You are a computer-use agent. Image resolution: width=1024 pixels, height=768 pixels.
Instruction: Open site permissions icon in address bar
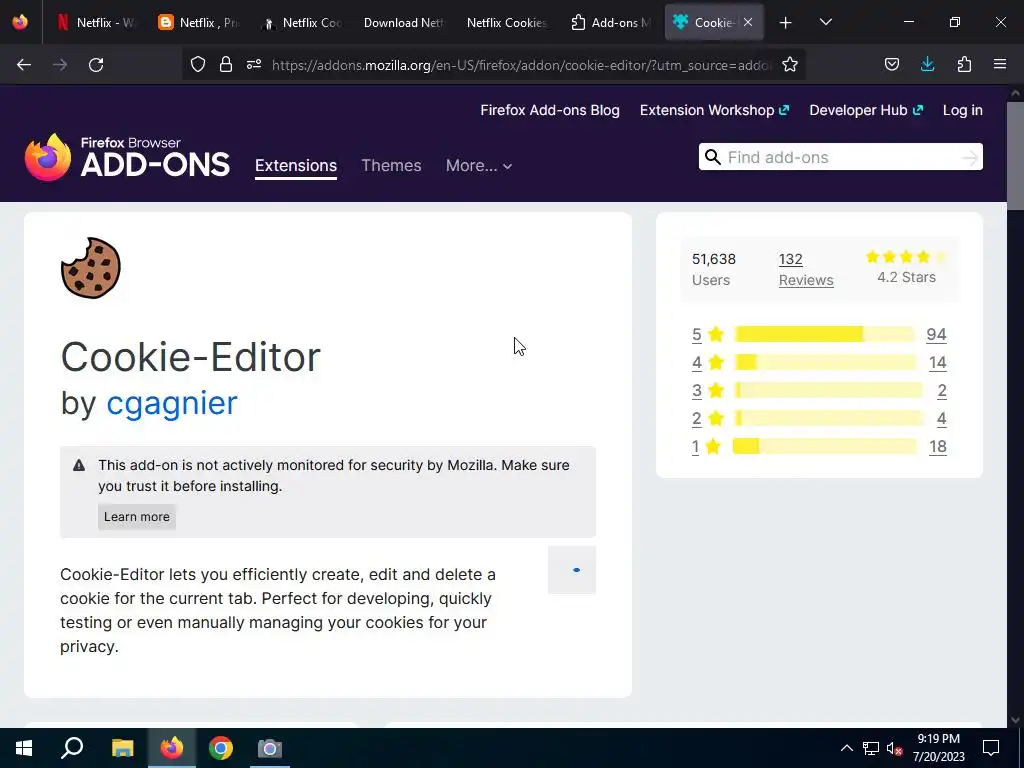pyautogui.click(x=254, y=64)
